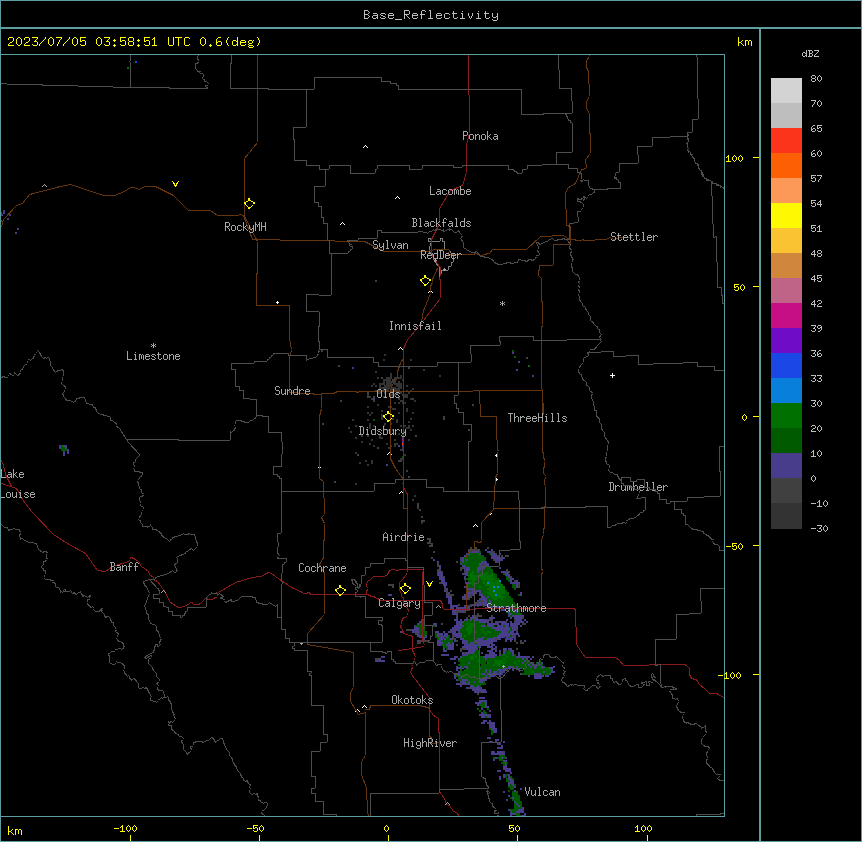
Task: Select the yellow diamond between Olds and Didsbury
Action: tap(388, 417)
